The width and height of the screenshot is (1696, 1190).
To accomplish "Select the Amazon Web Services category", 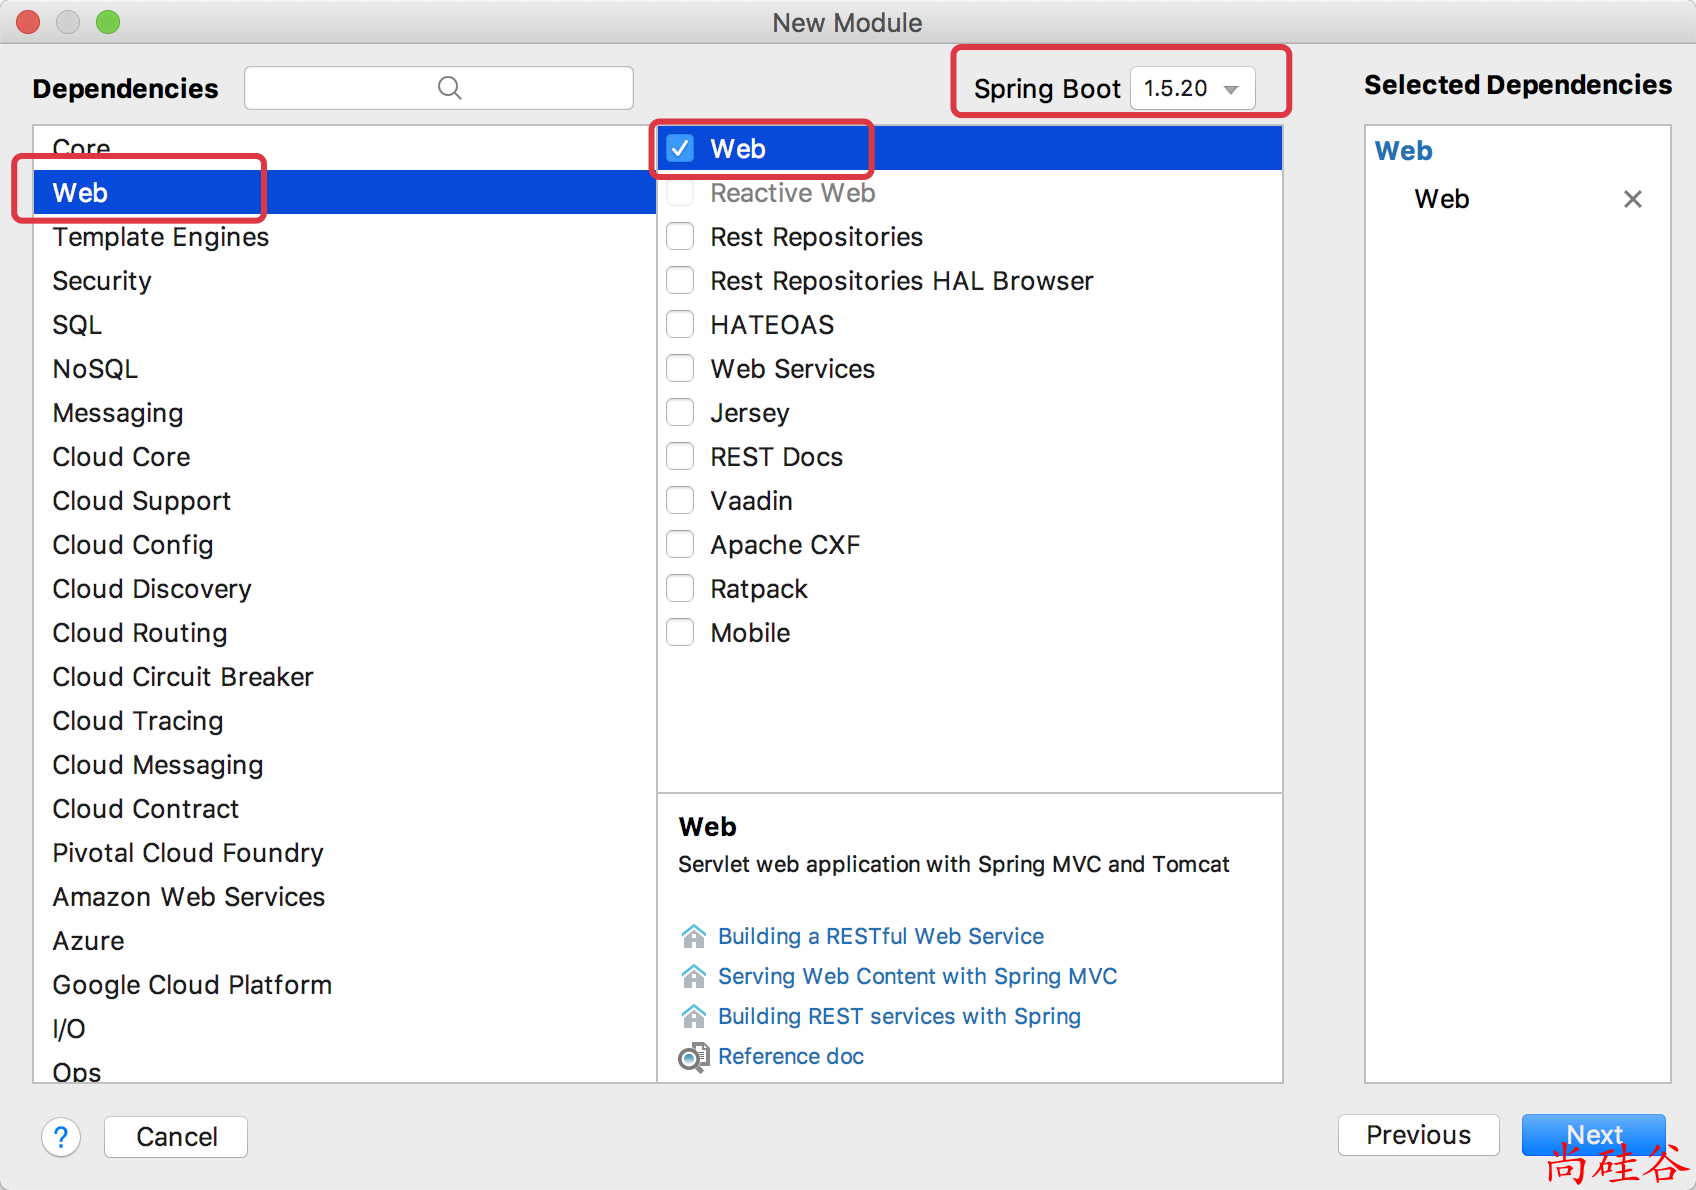I will (344, 897).
